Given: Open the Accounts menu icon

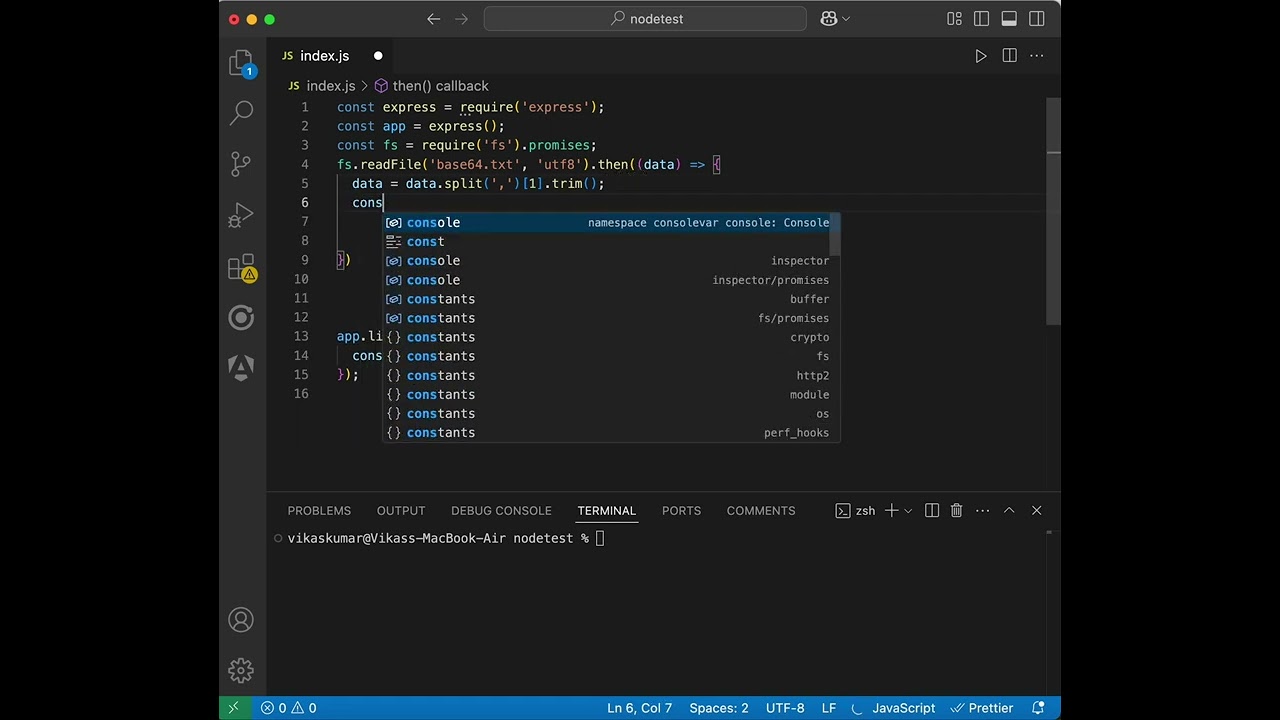Looking at the screenshot, I should (x=241, y=619).
